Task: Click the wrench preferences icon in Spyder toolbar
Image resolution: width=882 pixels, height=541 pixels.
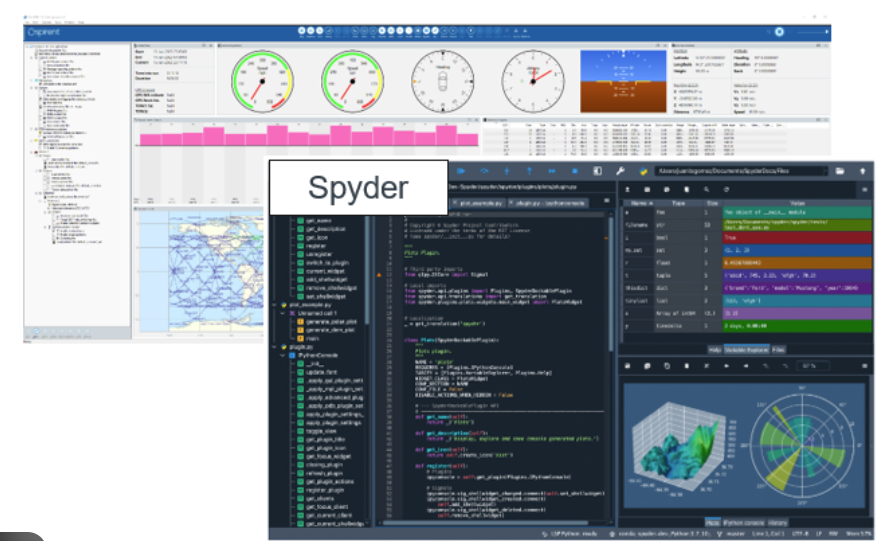Action: 619,171
